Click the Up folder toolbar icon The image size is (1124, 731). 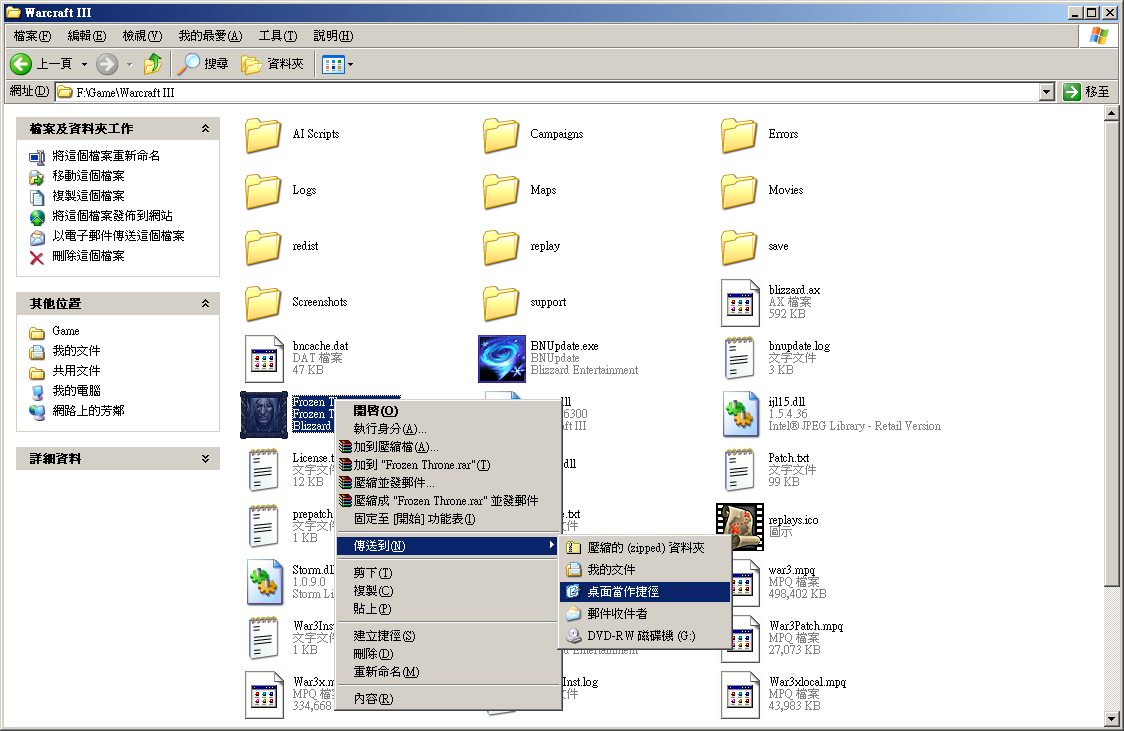(152, 64)
